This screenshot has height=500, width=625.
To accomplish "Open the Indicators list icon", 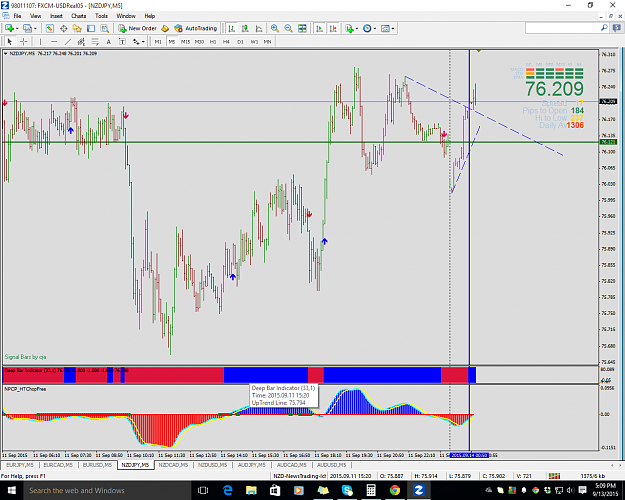I will 350,28.
